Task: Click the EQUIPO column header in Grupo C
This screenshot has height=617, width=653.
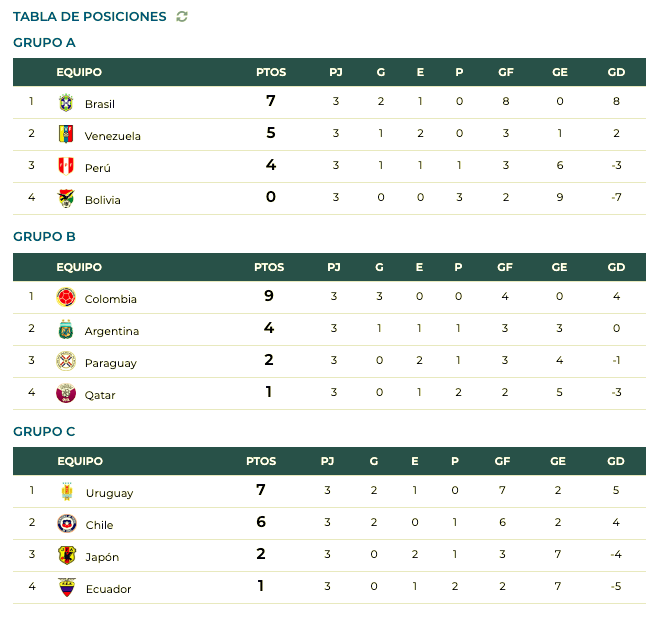Action: 80,461
